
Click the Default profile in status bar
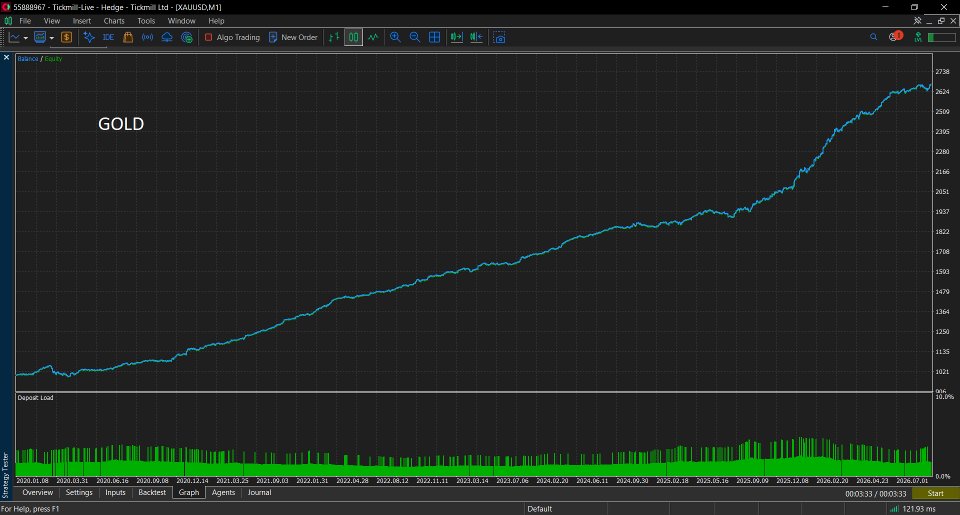click(x=539, y=509)
